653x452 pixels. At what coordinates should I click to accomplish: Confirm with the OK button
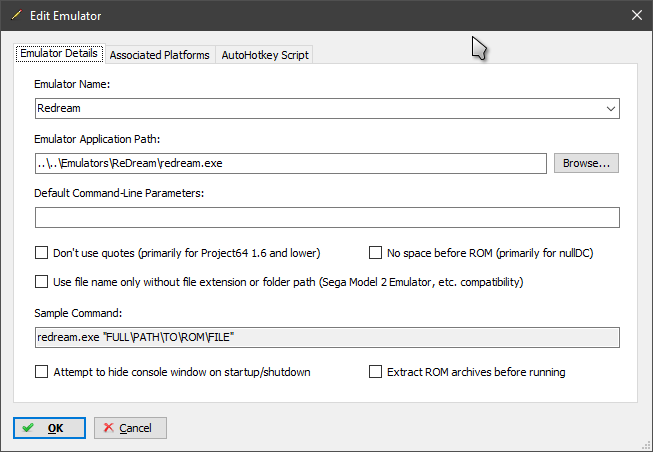point(49,428)
